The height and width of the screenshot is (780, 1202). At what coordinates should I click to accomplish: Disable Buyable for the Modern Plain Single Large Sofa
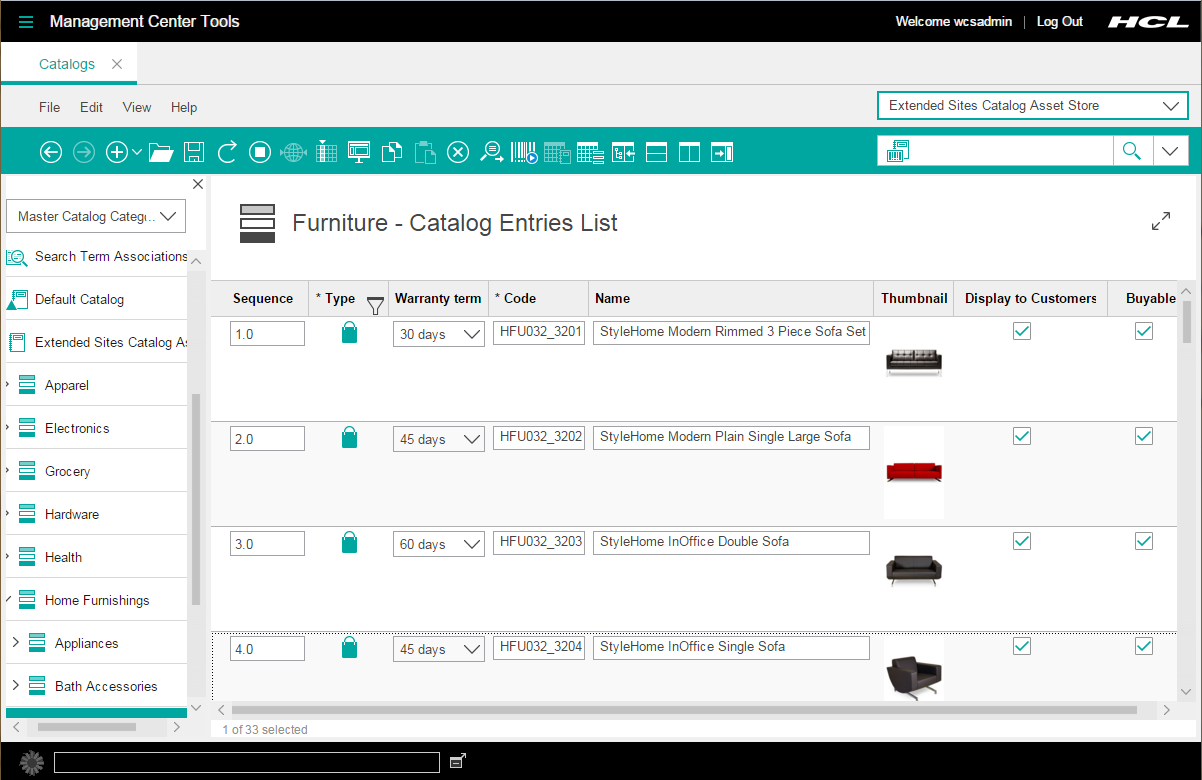tap(1143, 436)
